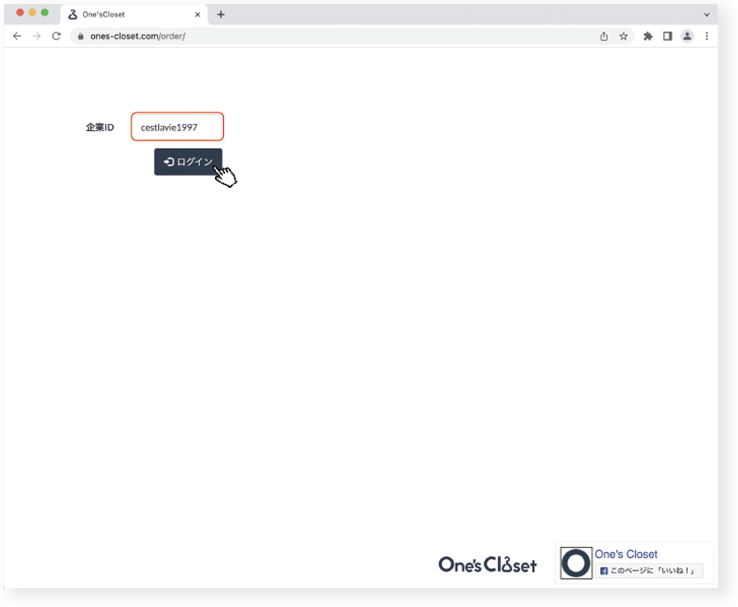
Task: Click the share page icon
Action: coord(604,36)
